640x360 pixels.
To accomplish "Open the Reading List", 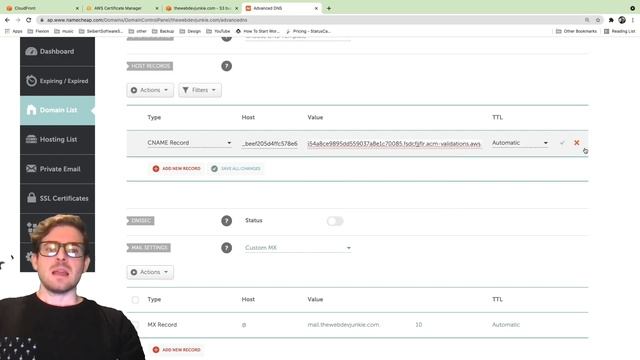I will [620, 31].
